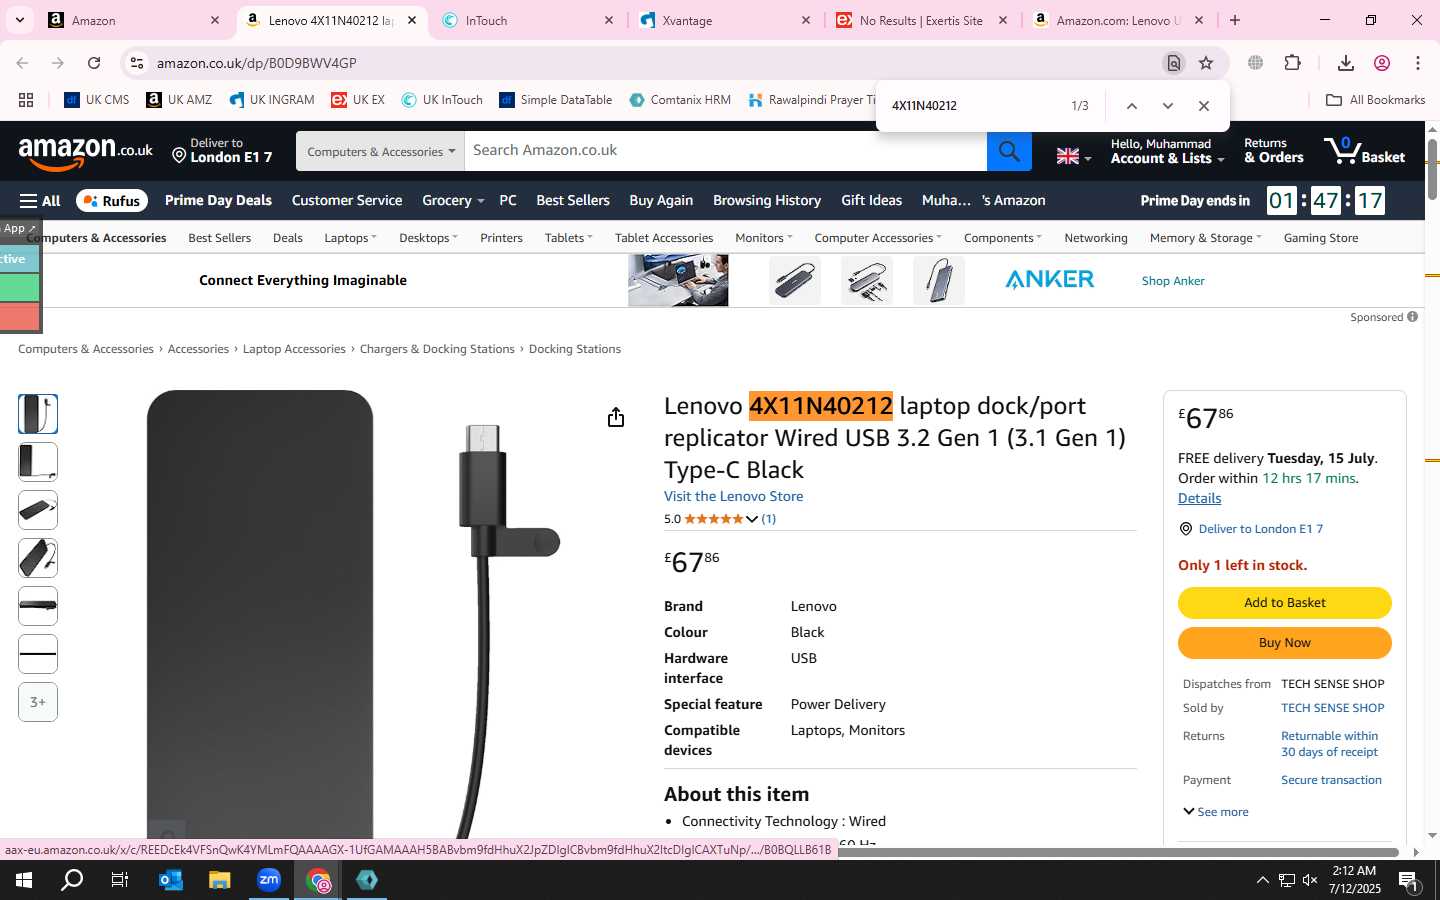
Task: Open Returns & Orders
Action: [x=1274, y=151]
